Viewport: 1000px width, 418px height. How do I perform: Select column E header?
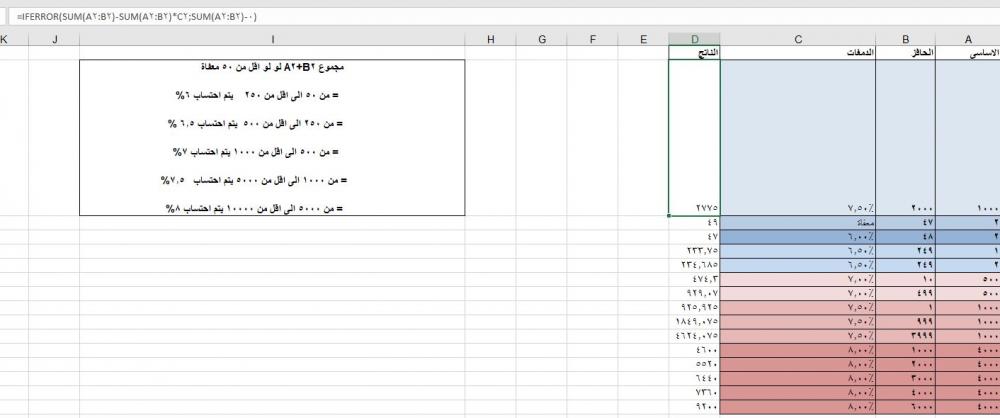click(x=644, y=39)
